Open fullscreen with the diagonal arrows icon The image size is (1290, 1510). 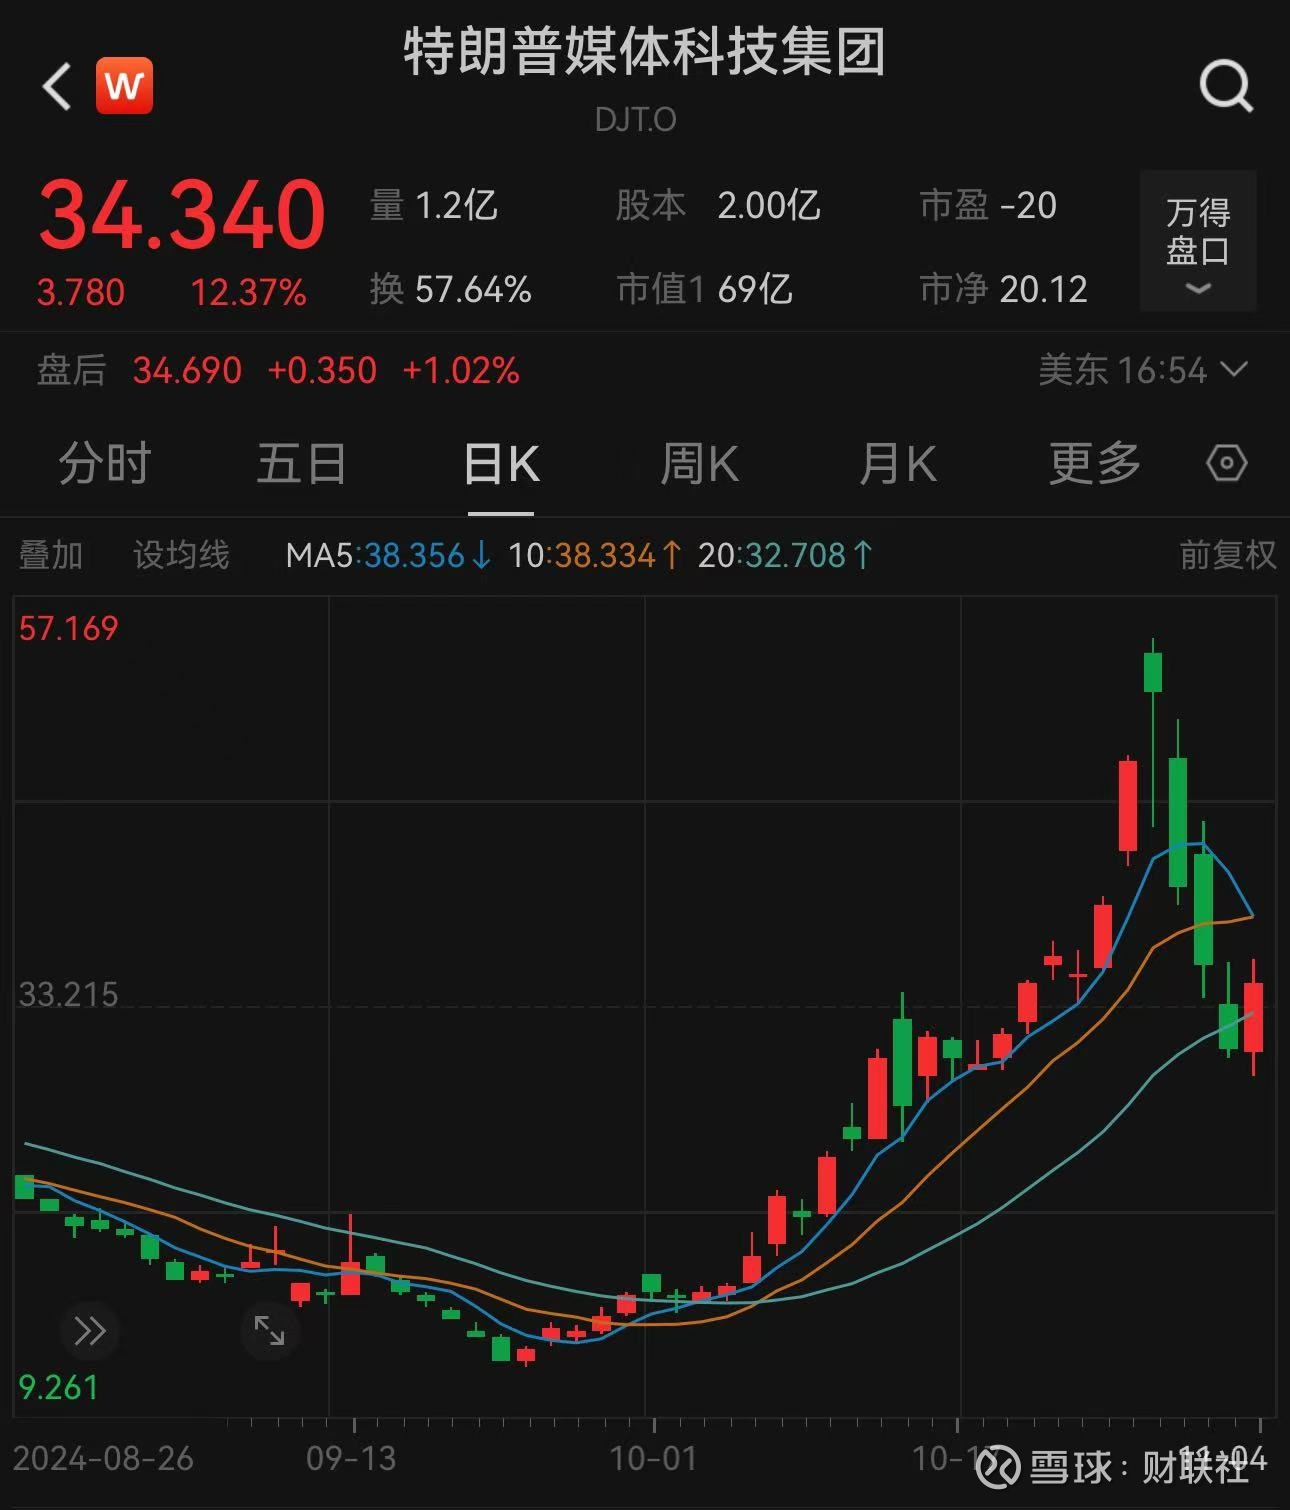[268, 1331]
